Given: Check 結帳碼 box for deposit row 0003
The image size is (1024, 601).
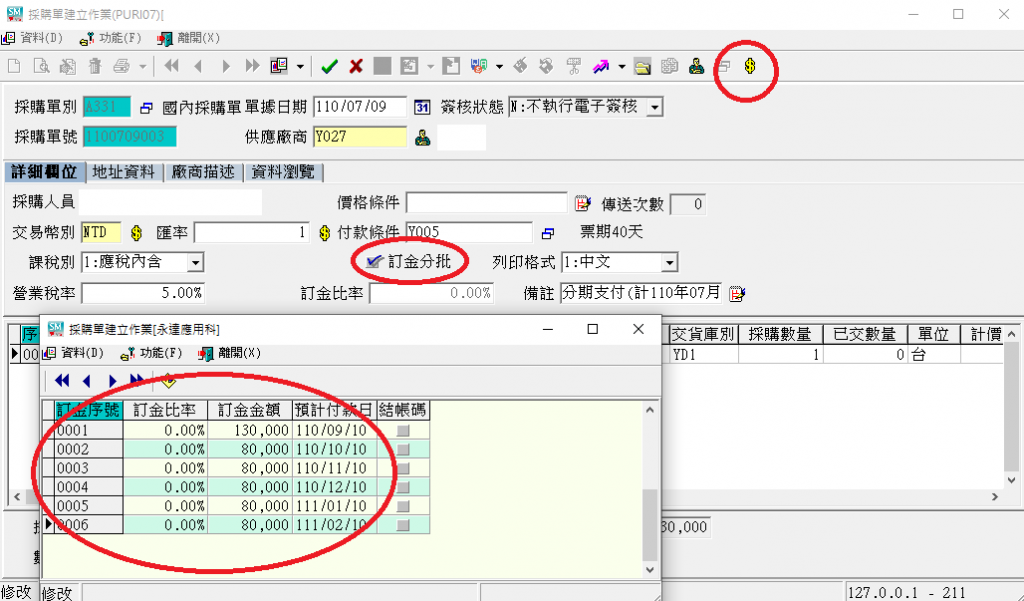Looking at the screenshot, I should pos(403,468).
